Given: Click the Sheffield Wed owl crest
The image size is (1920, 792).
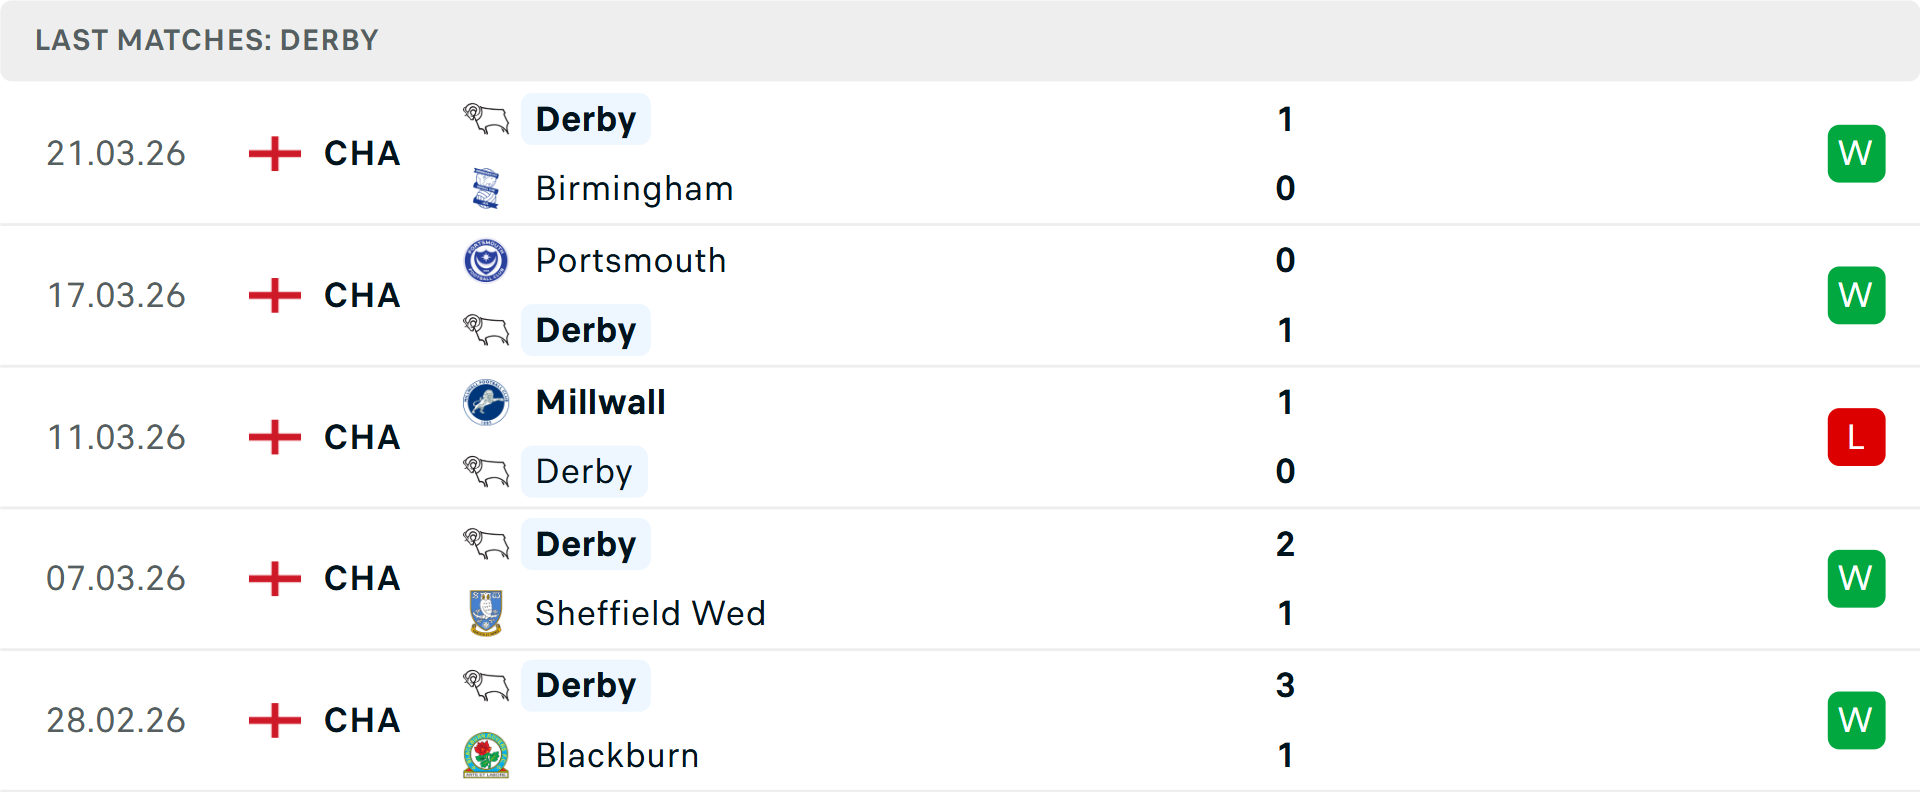Looking at the screenshot, I should pyautogui.click(x=484, y=613).
